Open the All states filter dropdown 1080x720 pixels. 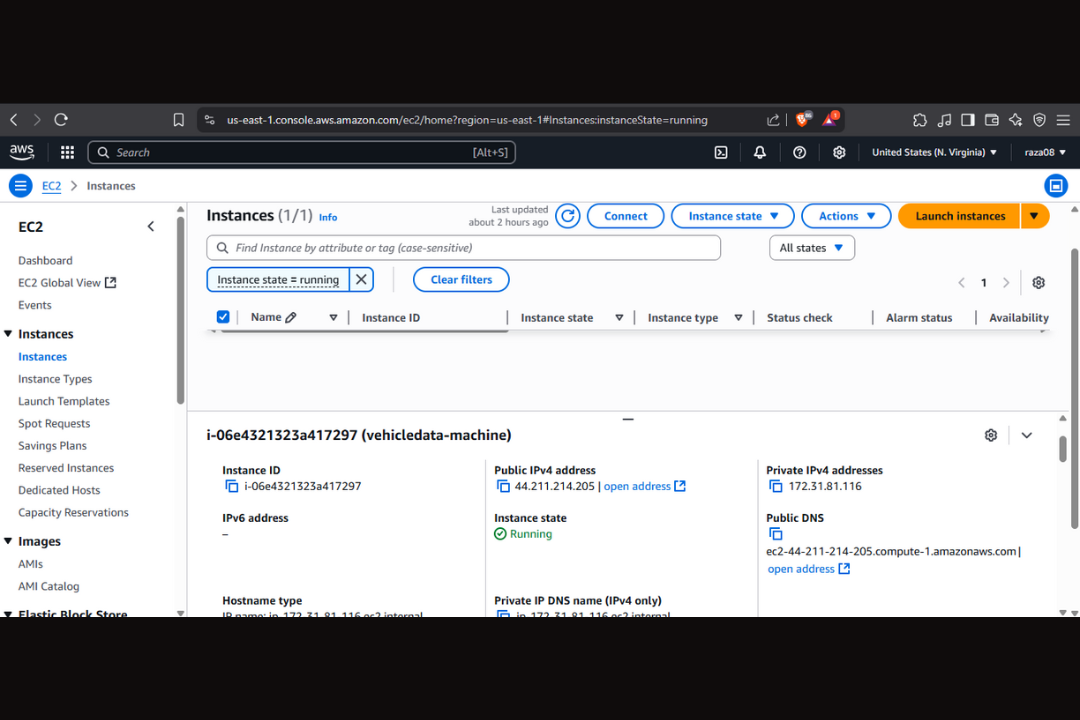click(811, 248)
